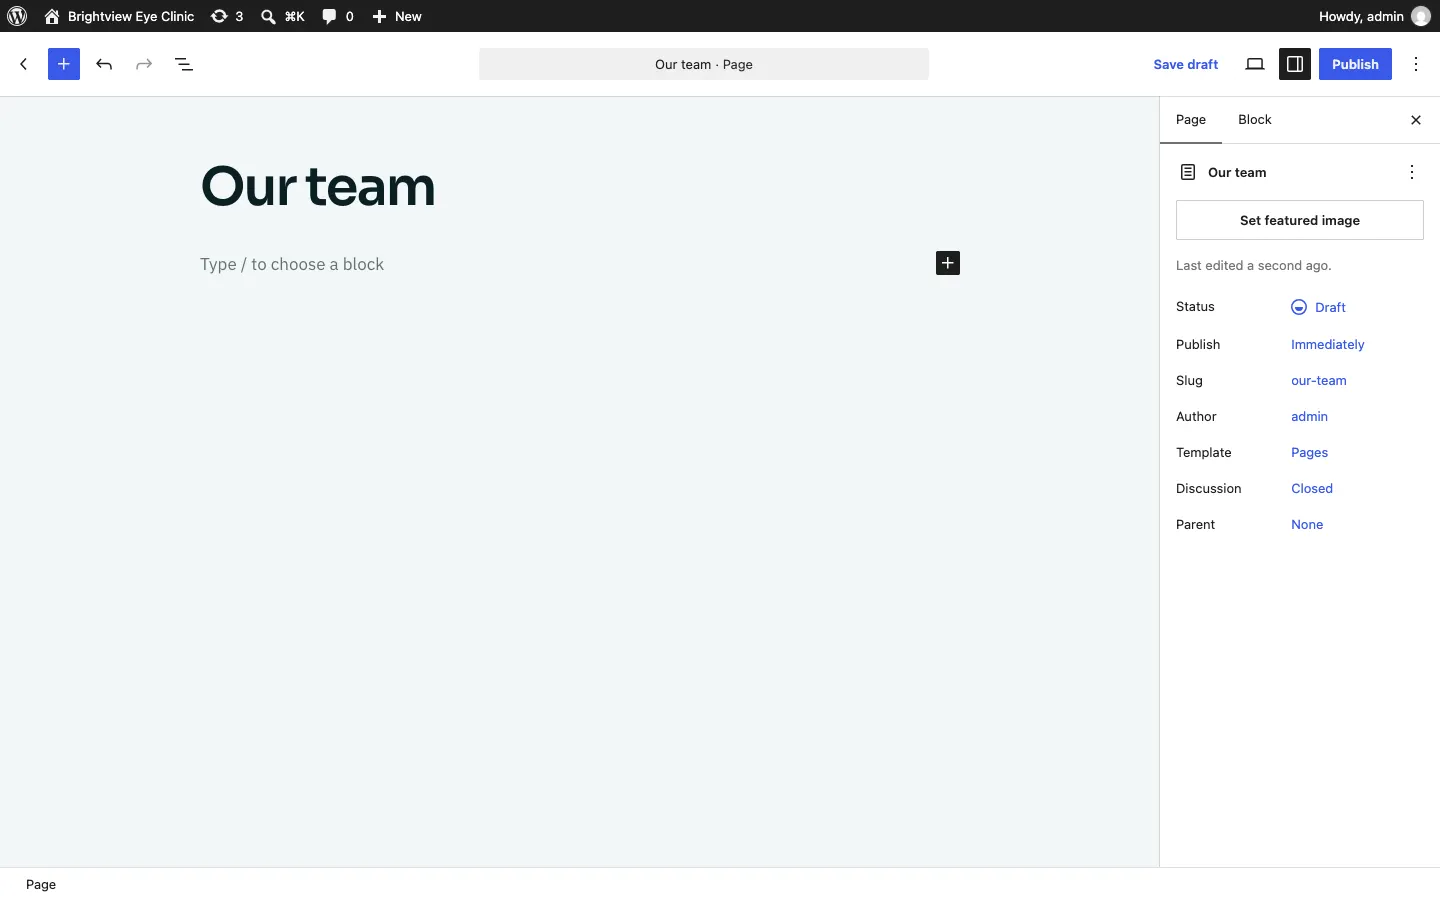Click the Page breadcrumb in the footer
The height and width of the screenshot is (900, 1440).
(x=41, y=884)
